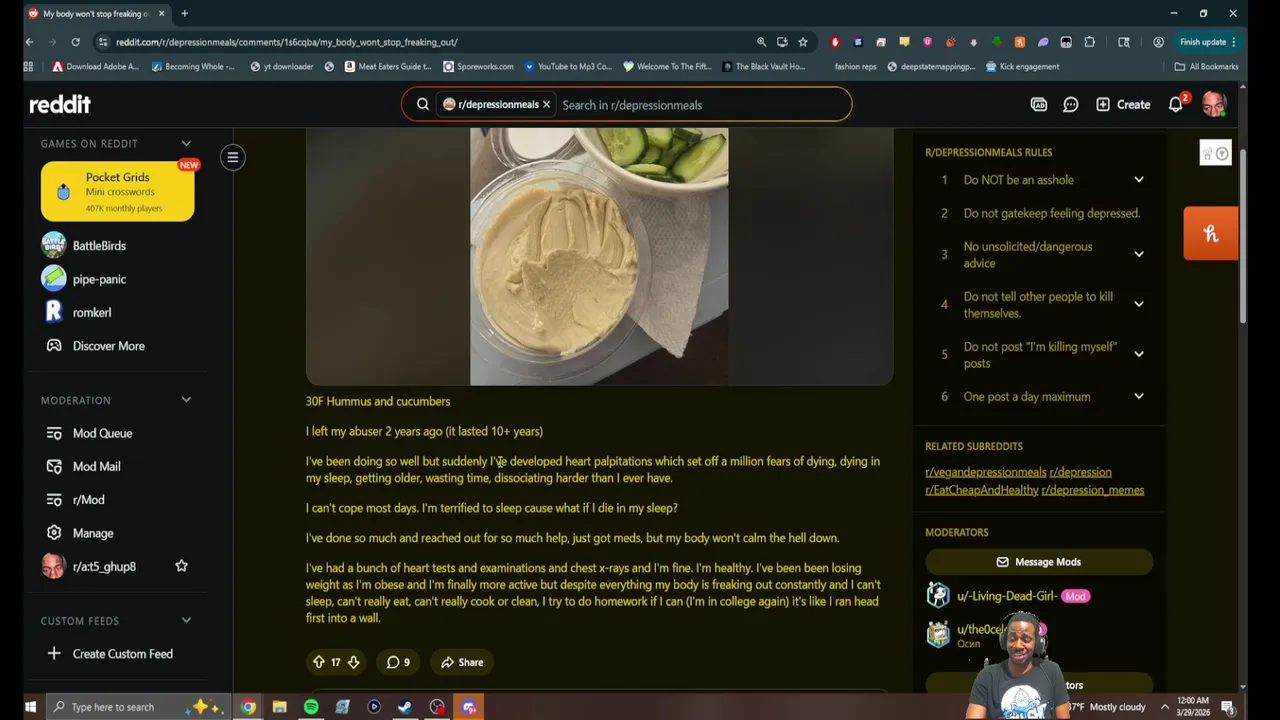The width and height of the screenshot is (1280, 720).
Task: Collapse Moderation section
Action: click(186, 400)
